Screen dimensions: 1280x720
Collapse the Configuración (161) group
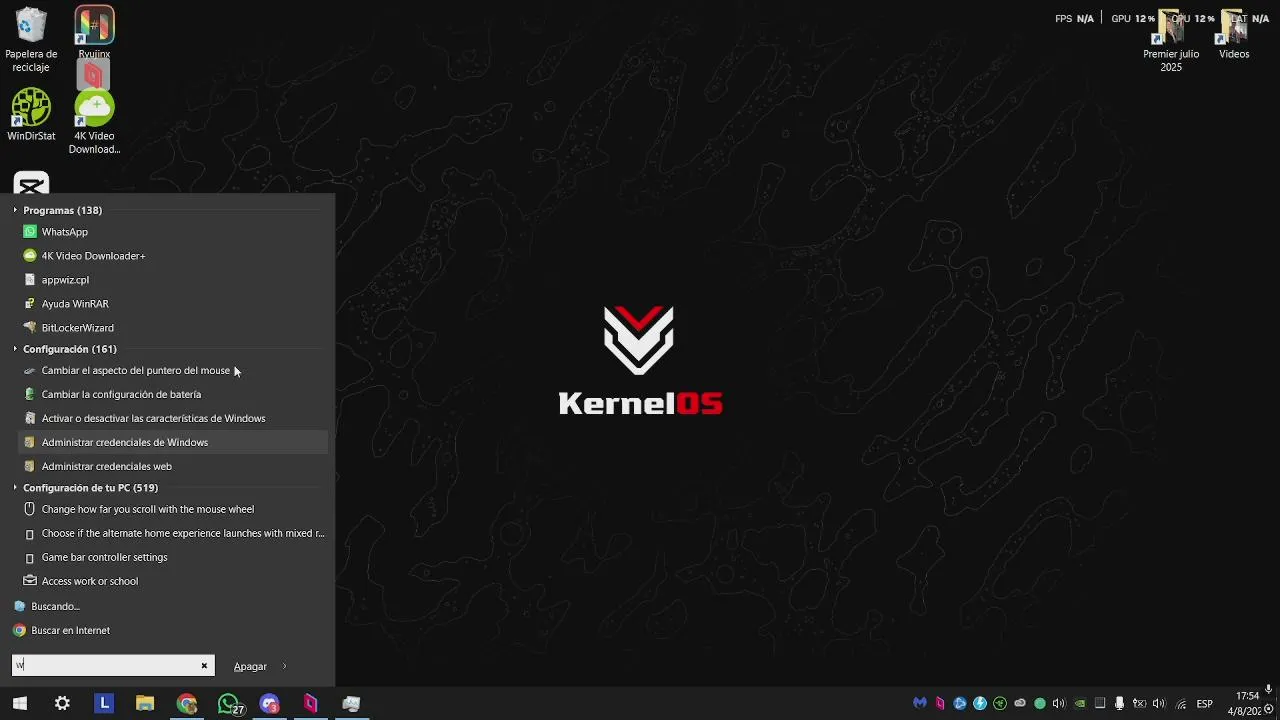pyautogui.click(x=15, y=349)
